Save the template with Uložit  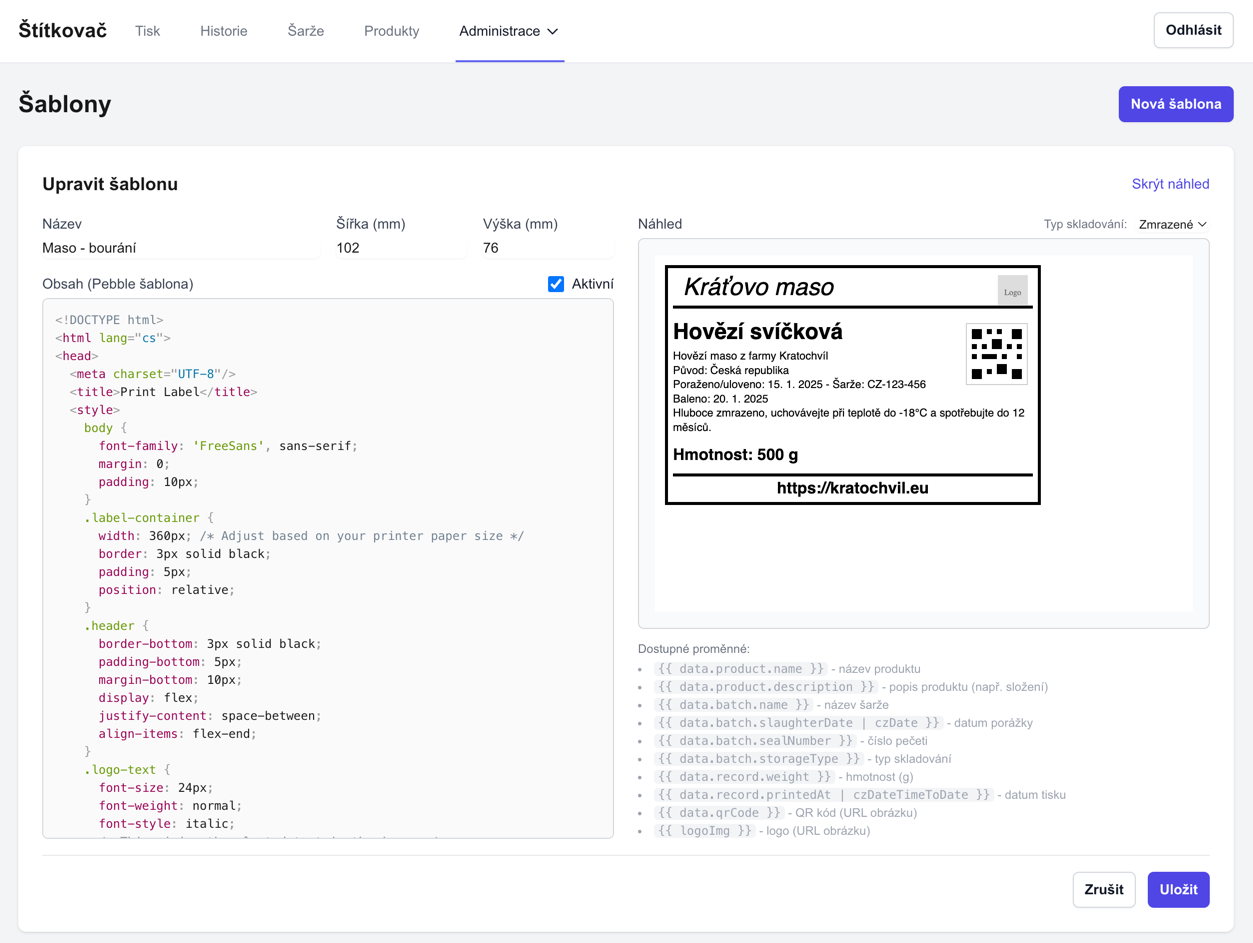1178,889
